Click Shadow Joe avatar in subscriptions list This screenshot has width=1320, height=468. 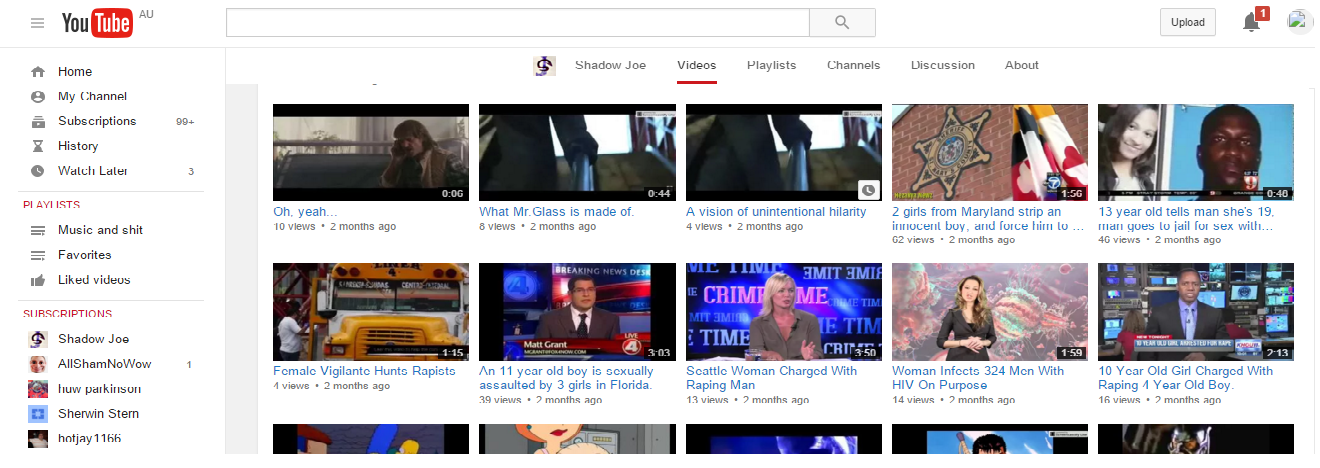pos(38,339)
